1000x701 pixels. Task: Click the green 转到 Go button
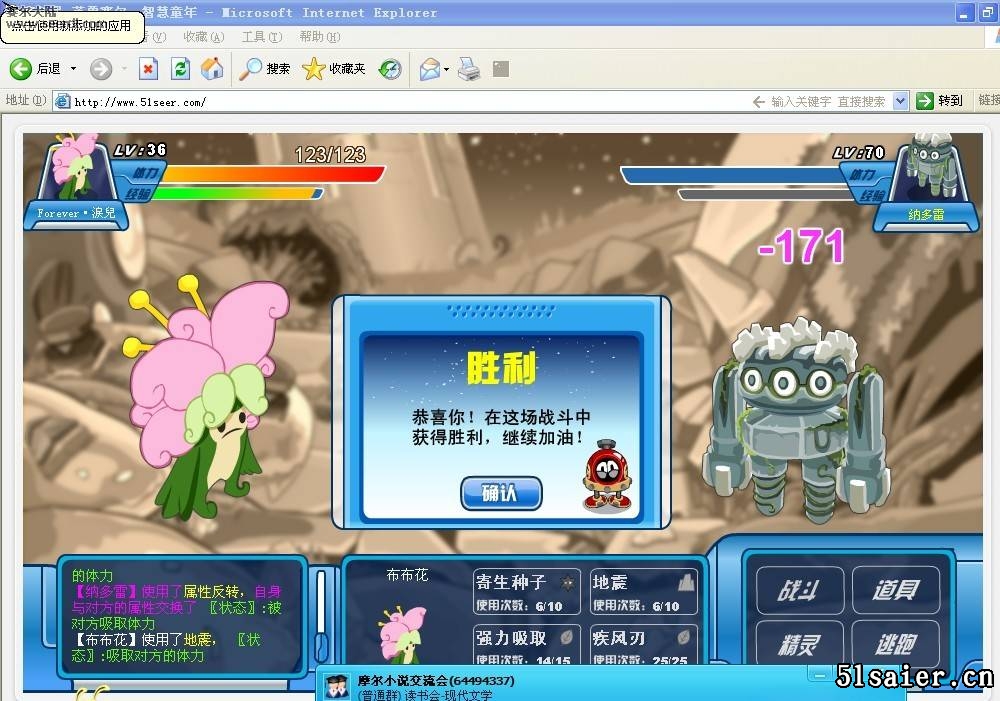(x=939, y=101)
